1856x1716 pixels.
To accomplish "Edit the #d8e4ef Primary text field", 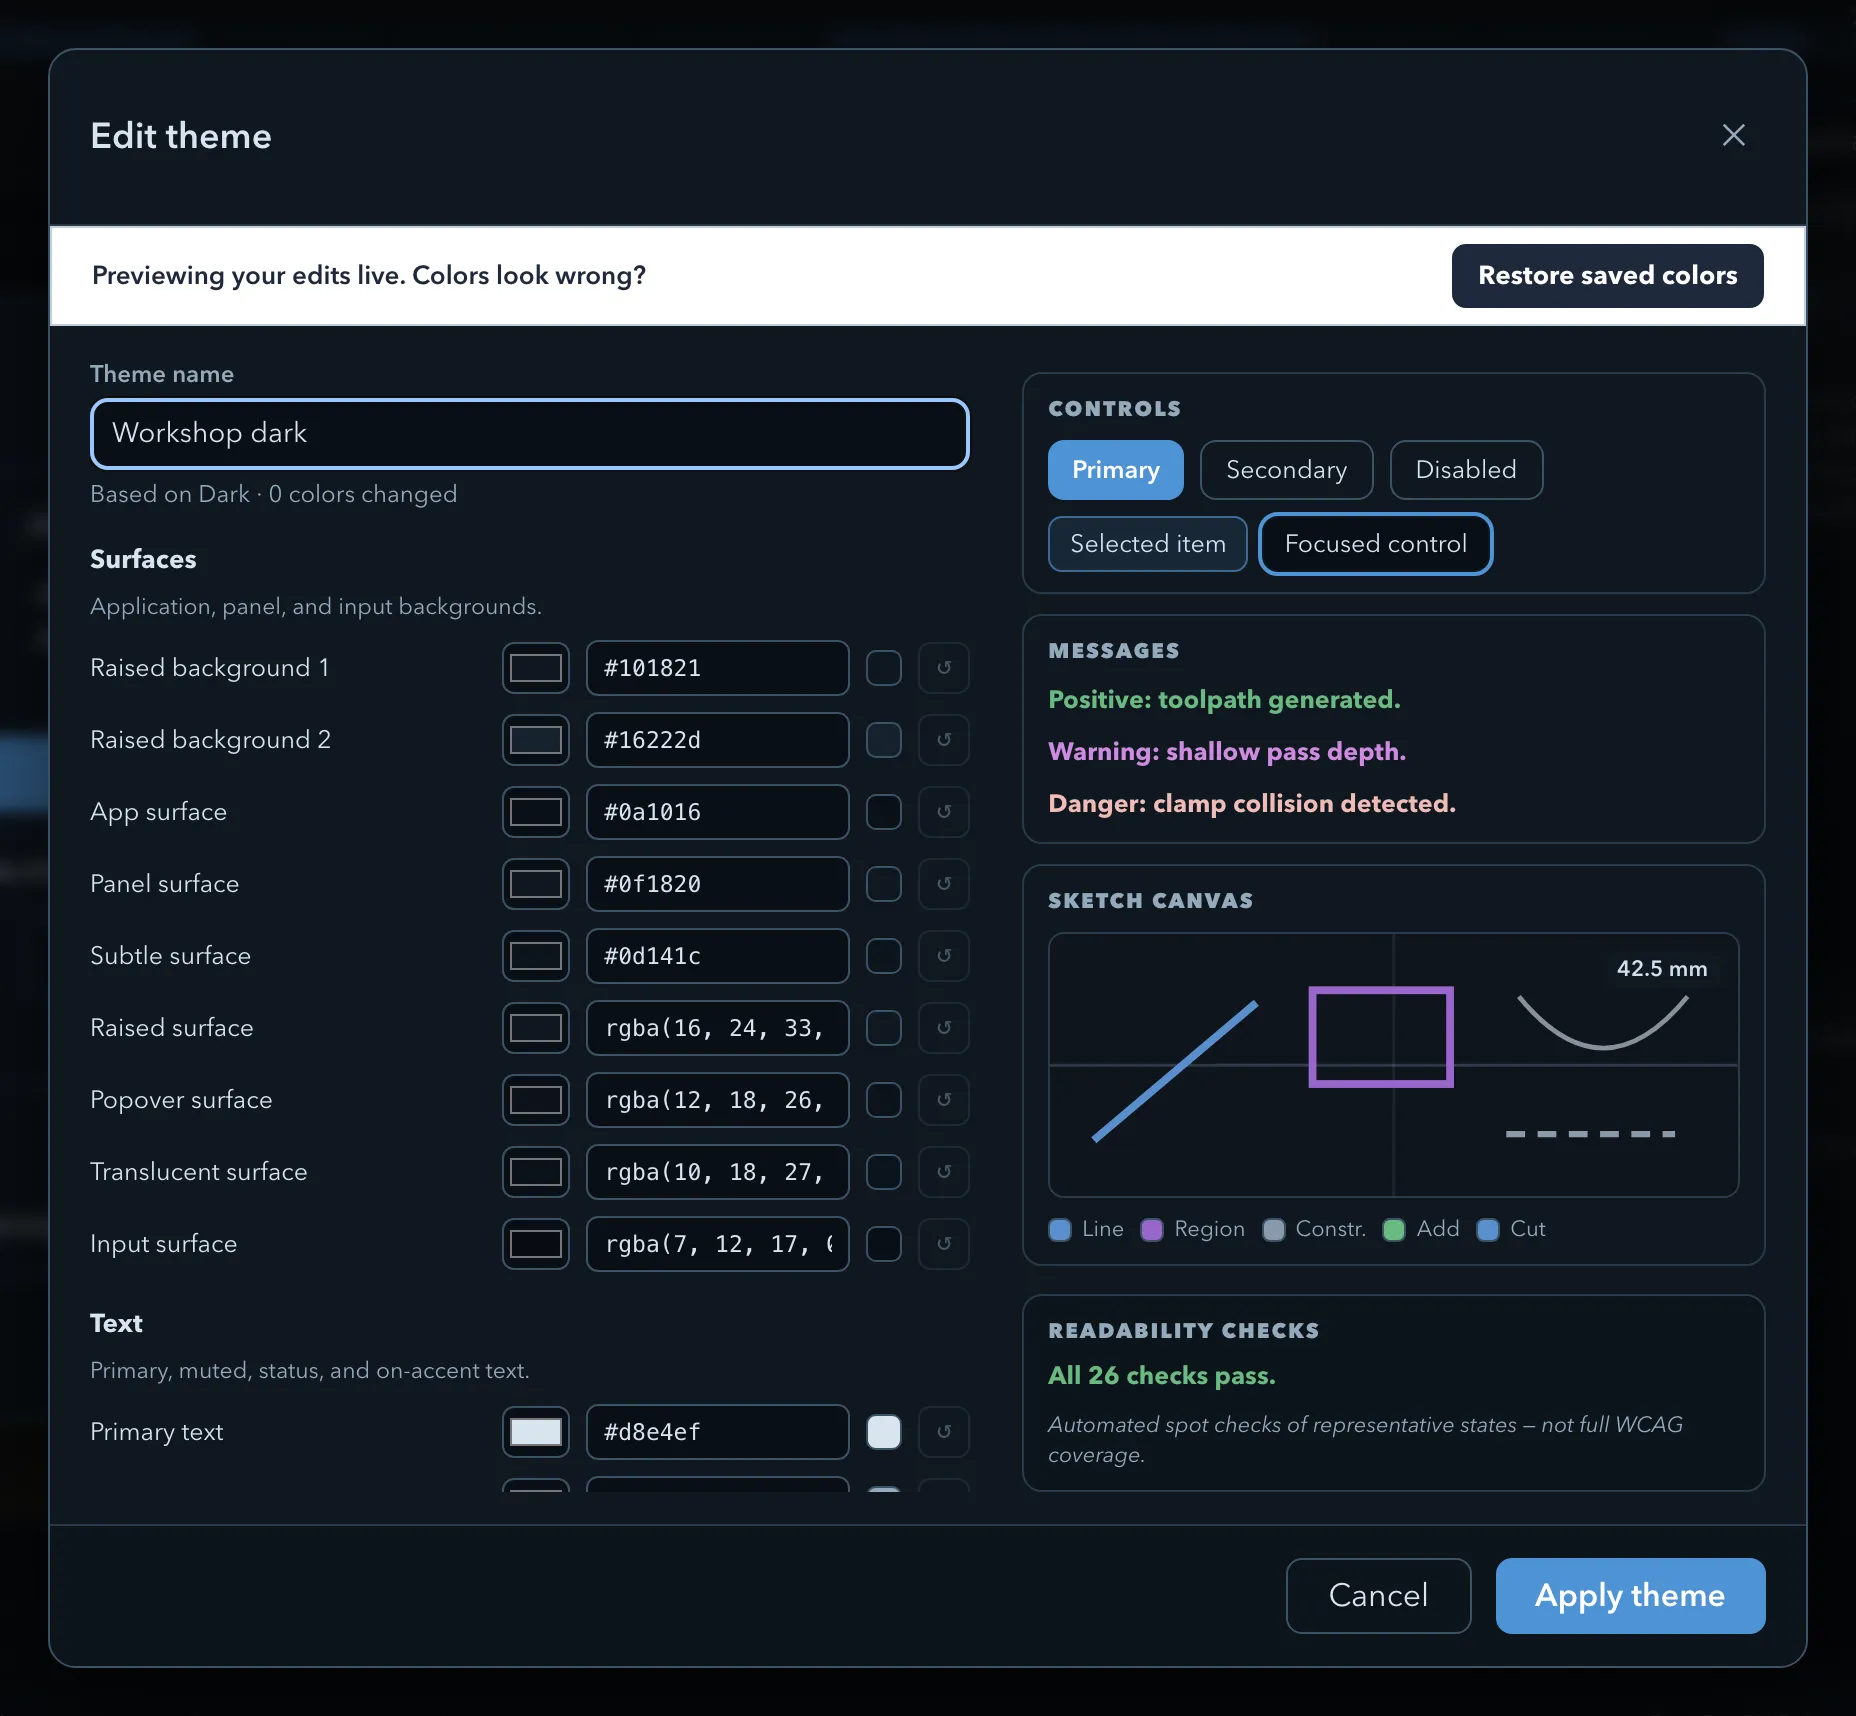I will tap(718, 1432).
